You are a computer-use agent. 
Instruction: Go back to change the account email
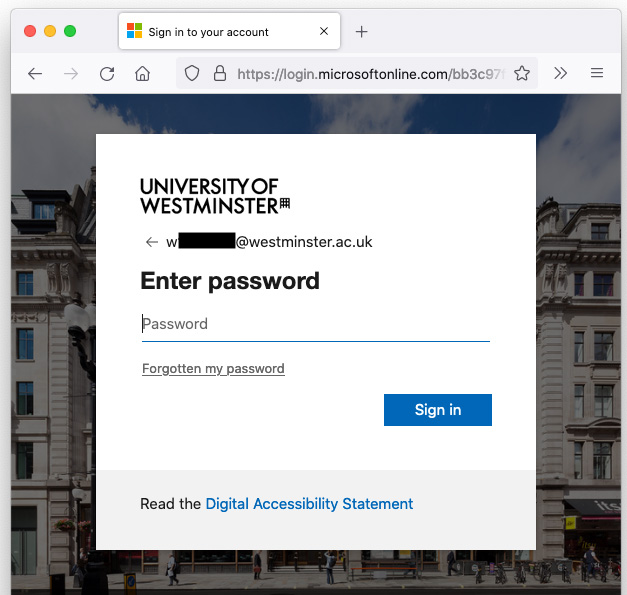(x=152, y=242)
